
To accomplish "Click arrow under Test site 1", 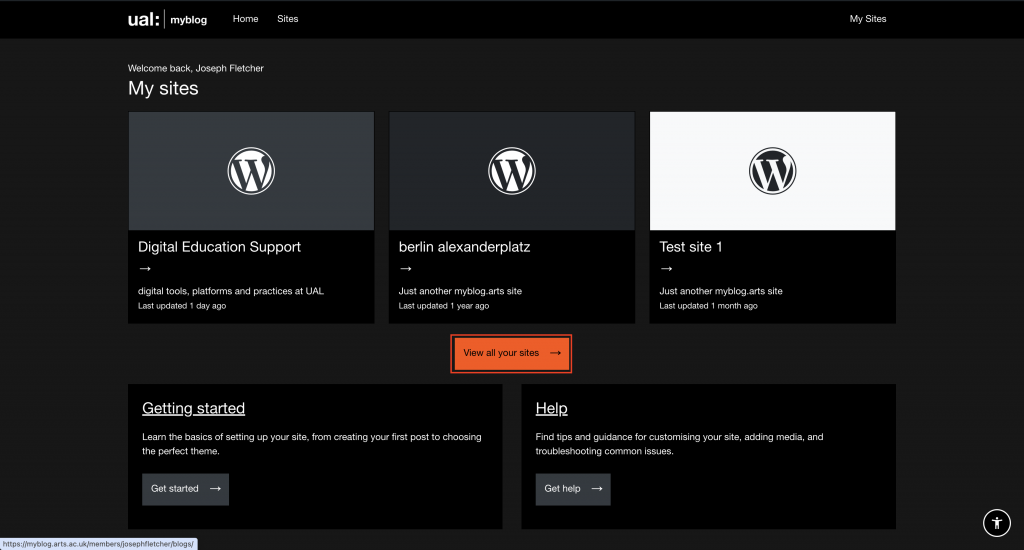I will [x=666, y=268].
